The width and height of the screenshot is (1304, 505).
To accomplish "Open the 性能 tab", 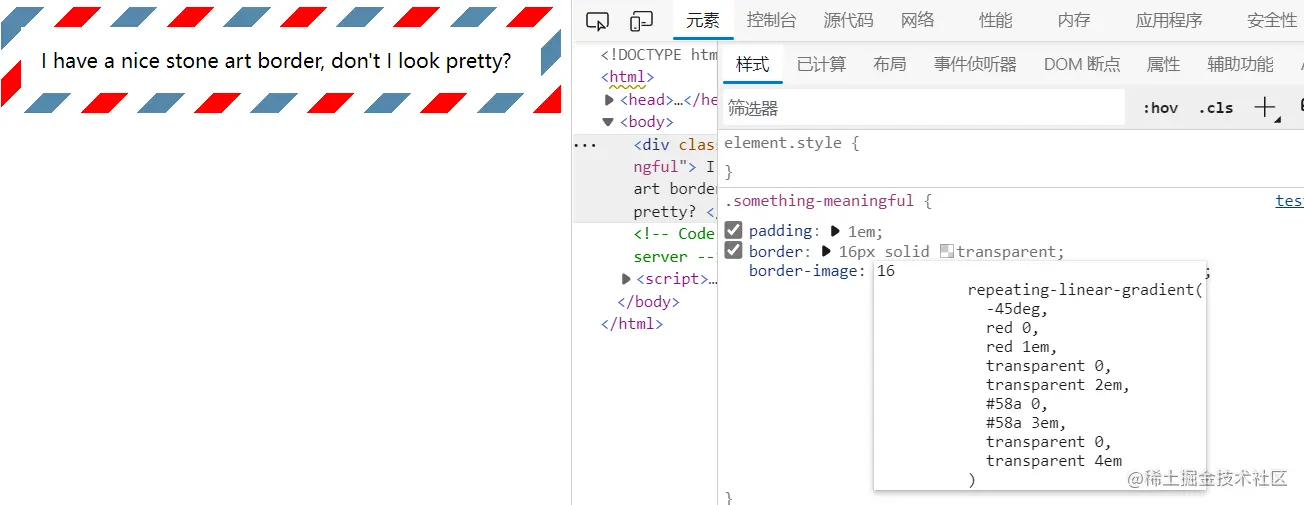I will pos(995,21).
